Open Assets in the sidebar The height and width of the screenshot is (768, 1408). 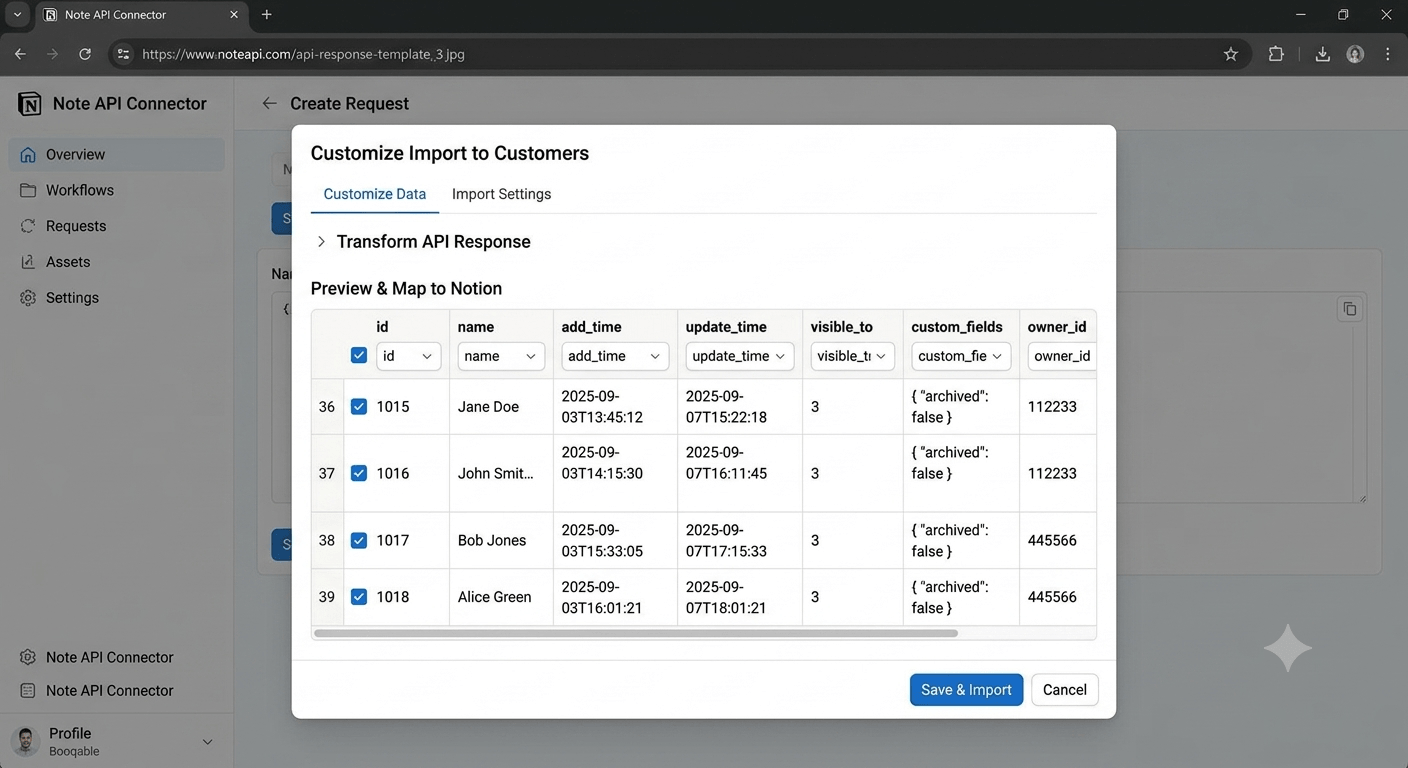(117, 262)
